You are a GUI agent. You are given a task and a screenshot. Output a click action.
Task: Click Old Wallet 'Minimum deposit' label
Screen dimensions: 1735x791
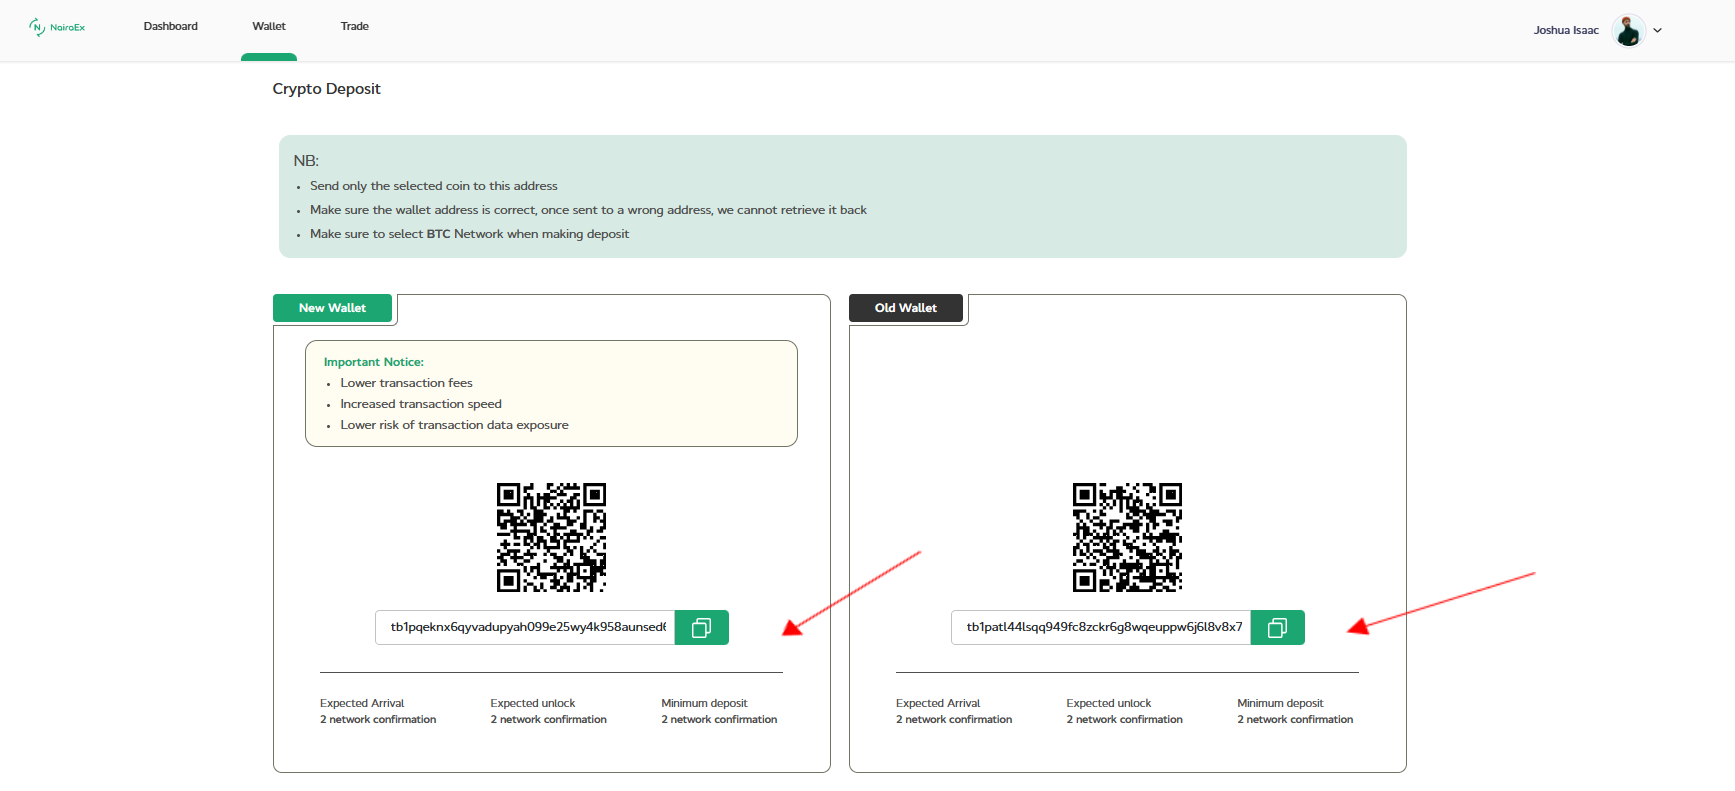tap(1280, 703)
